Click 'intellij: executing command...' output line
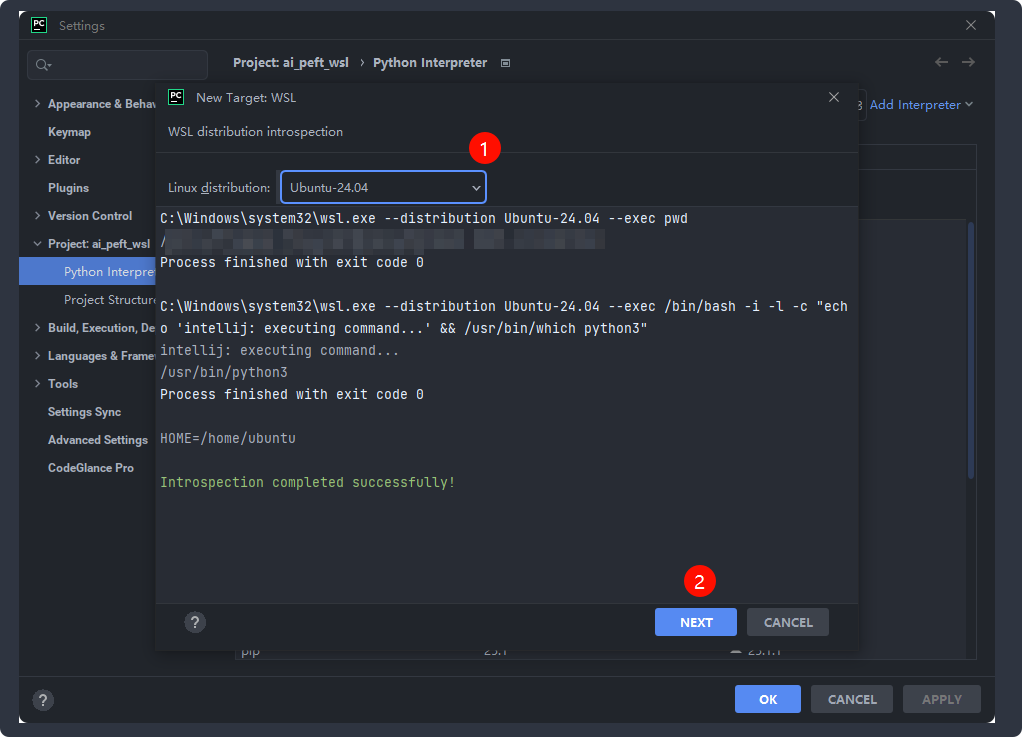The image size is (1022, 737). [x=279, y=350]
